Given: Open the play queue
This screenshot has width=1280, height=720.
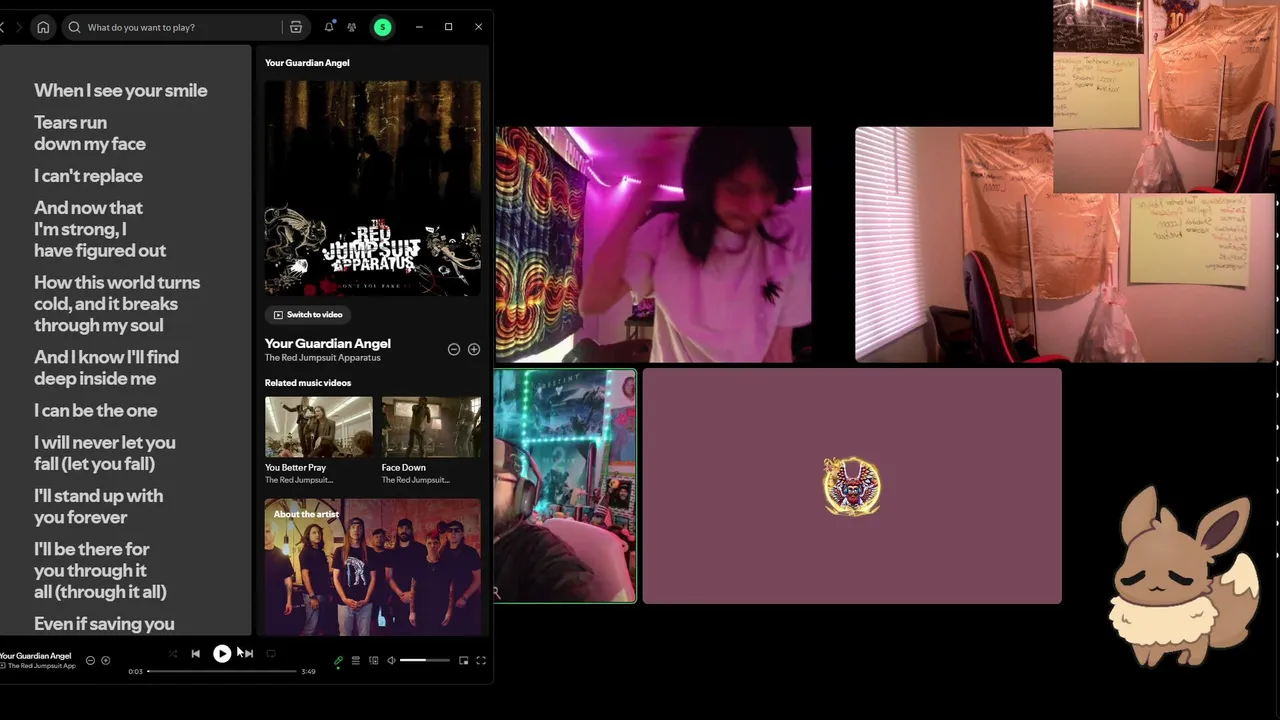Looking at the screenshot, I should click(355, 660).
